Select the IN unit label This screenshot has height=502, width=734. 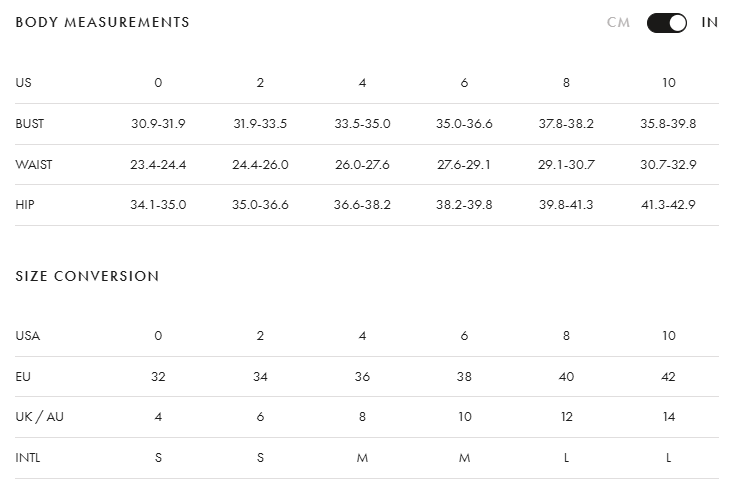[x=710, y=22]
